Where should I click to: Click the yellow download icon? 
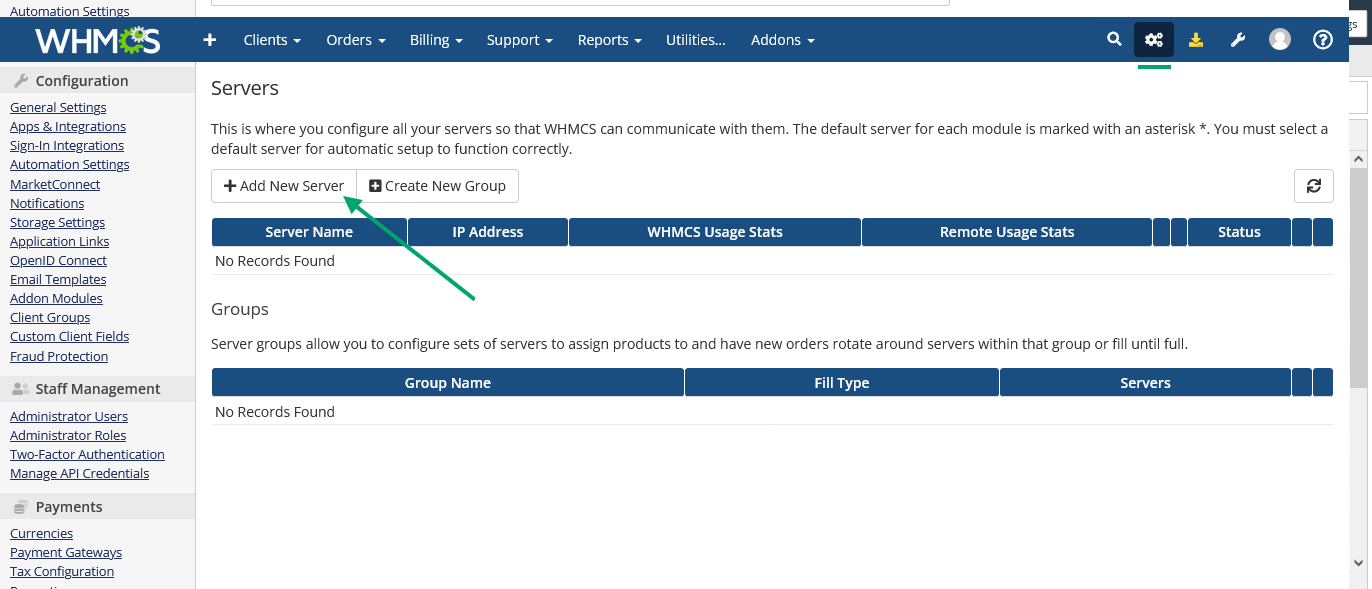tap(1196, 40)
